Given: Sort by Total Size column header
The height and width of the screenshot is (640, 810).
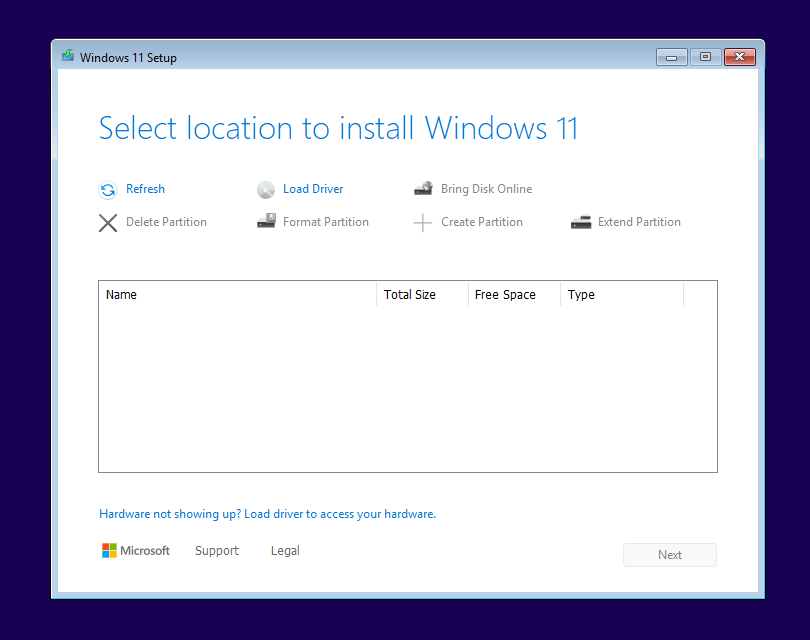Looking at the screenshot, I should pyautogui.click(x=423, y=294).
